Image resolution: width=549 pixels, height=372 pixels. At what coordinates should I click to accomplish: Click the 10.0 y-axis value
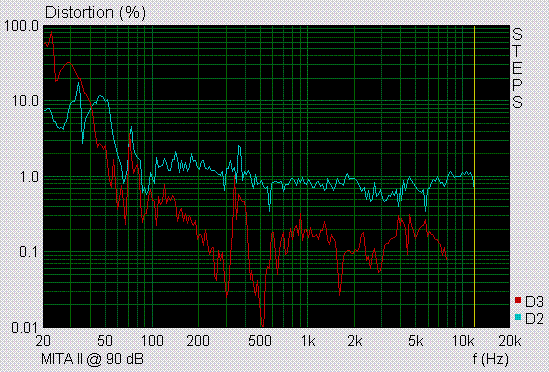coord(25,101)
